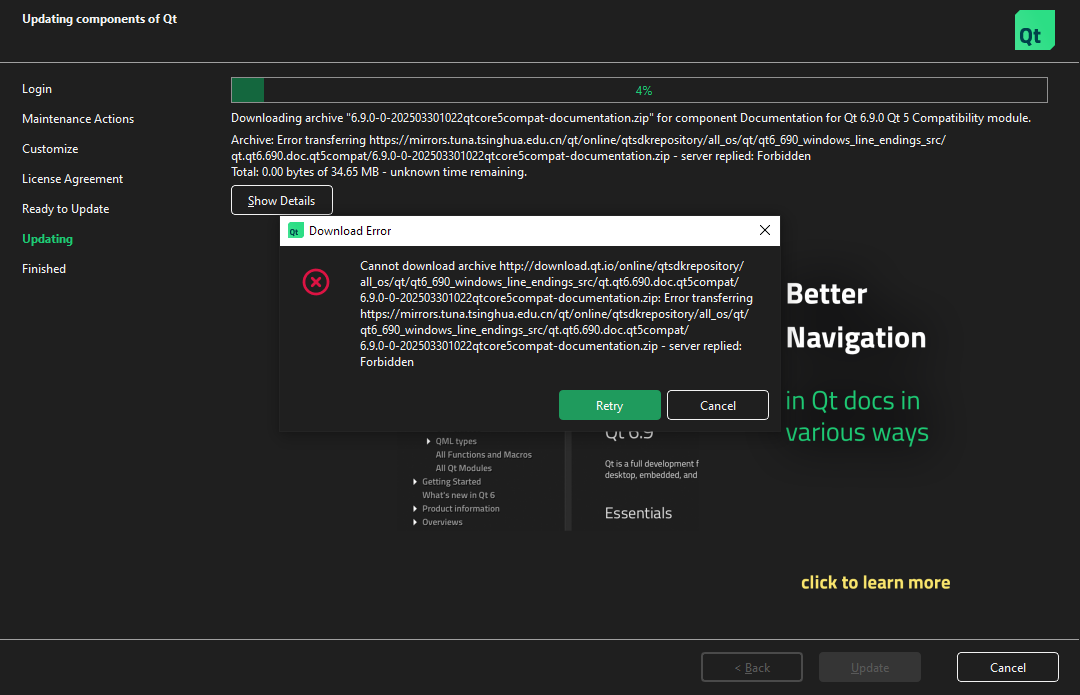Click the 4% progress bar
The width and height of the screenshot is (1080, 695).
click(x=639, y=90)
